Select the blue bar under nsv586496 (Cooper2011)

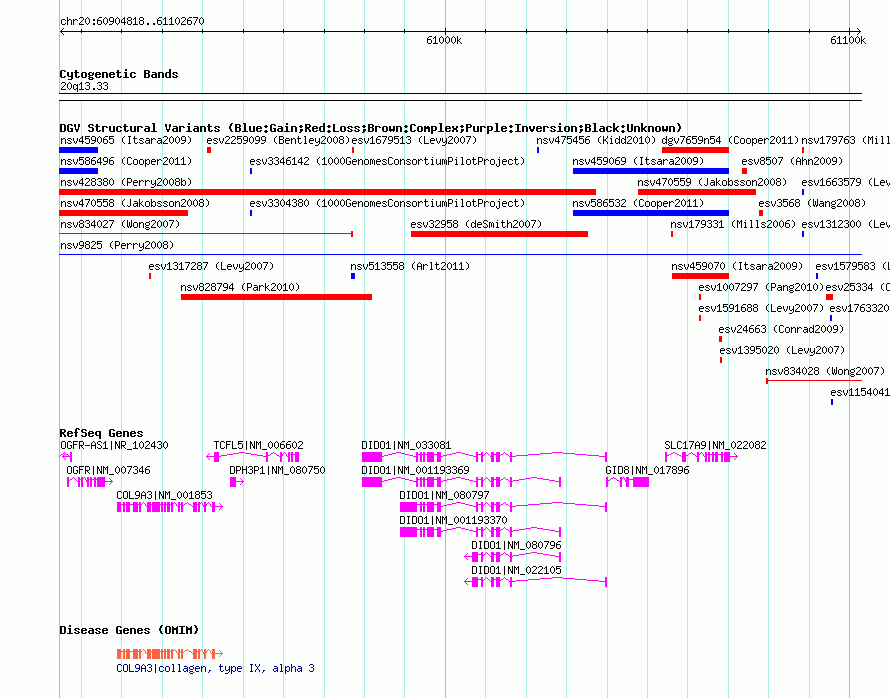79,171
